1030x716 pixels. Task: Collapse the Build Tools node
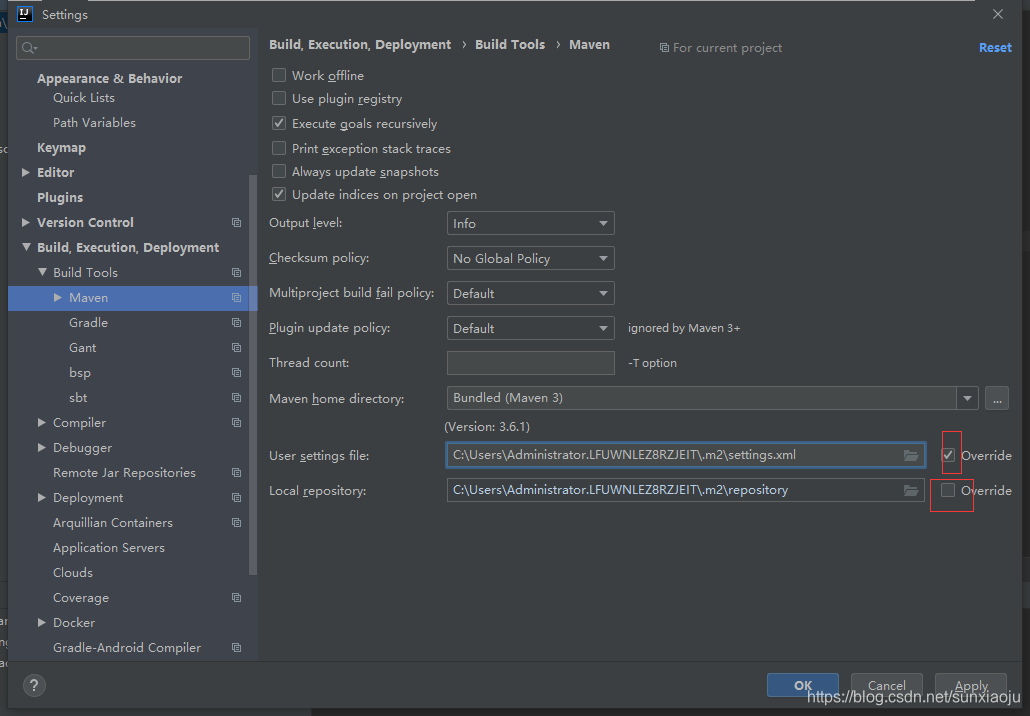click(42, 272)
